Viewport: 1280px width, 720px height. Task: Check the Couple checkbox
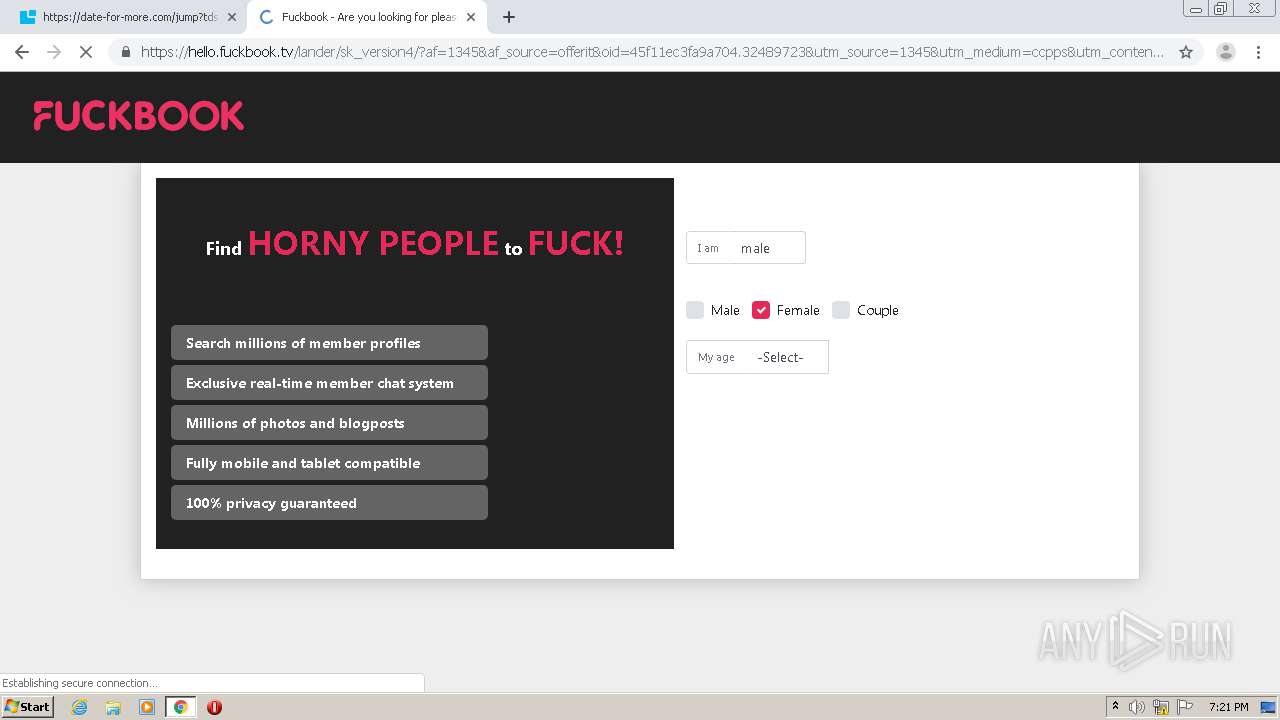pyautogui.click(x=841, y=310)
